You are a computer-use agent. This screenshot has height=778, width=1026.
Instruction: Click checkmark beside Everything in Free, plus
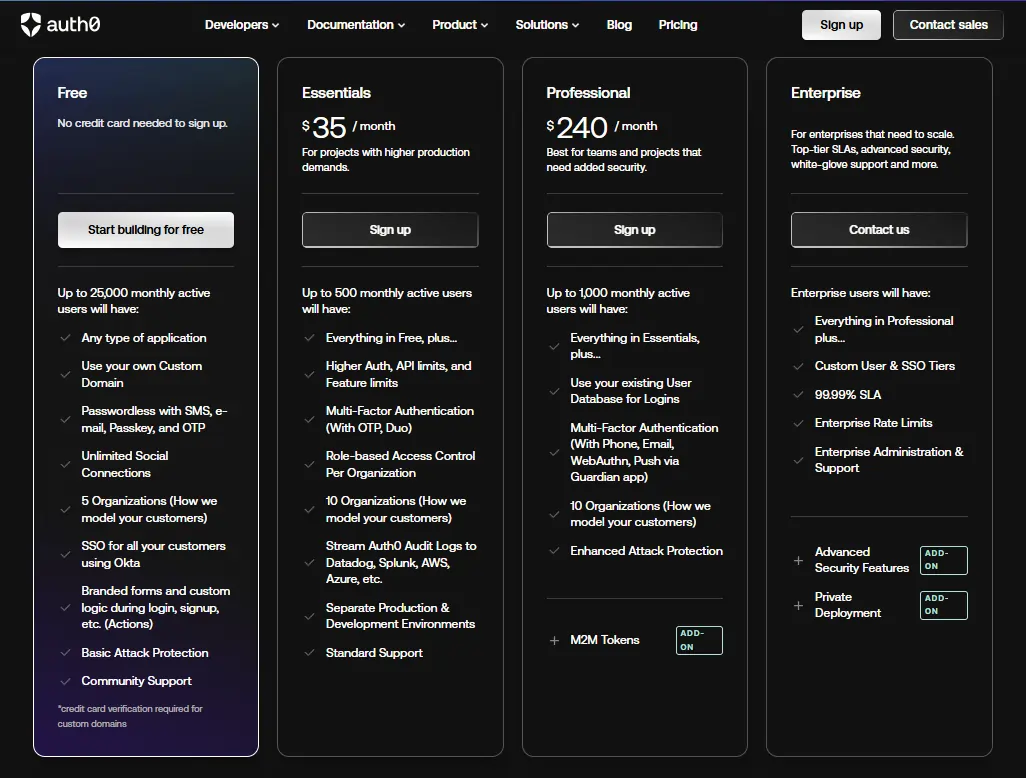(x=310, y=338)
